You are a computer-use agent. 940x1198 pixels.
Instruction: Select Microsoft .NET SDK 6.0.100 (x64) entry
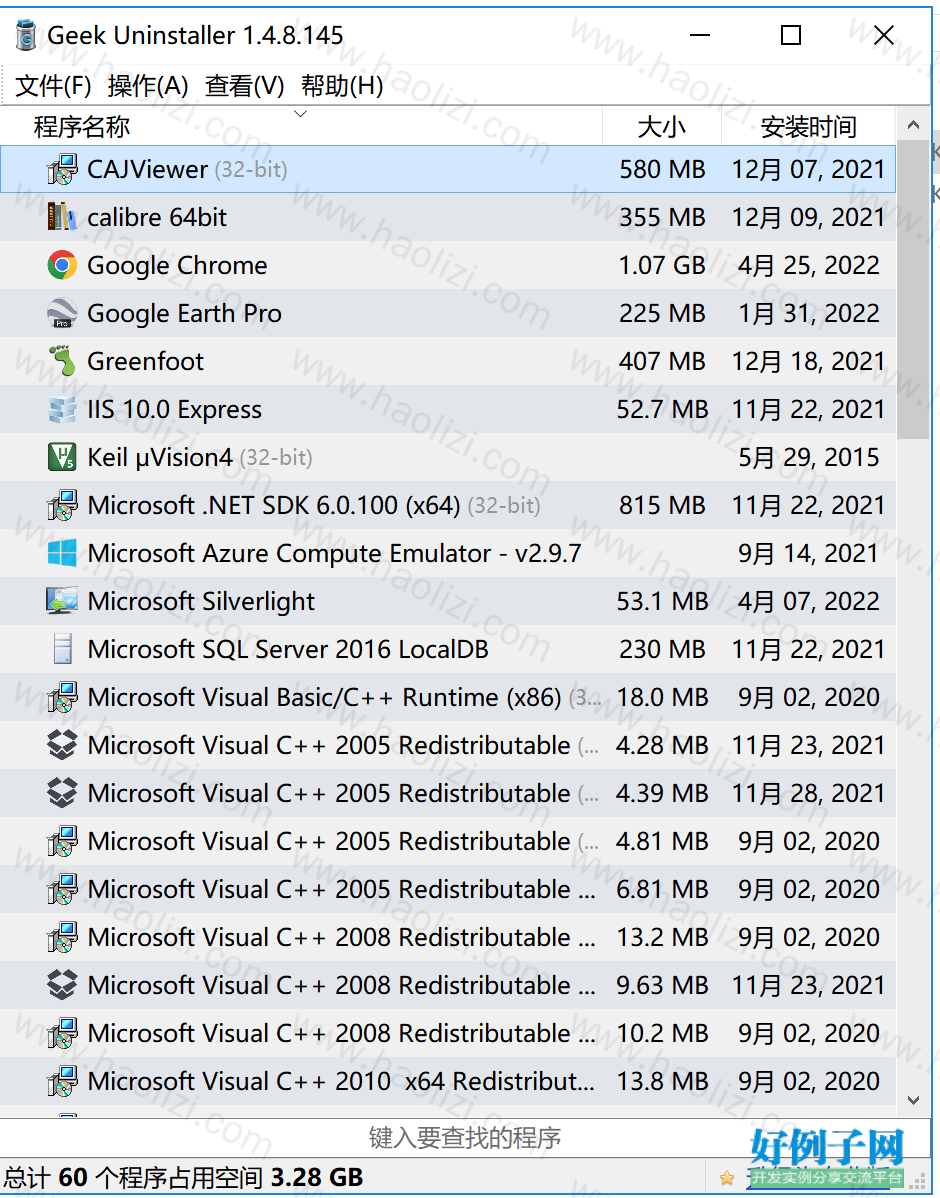[313, 506]
